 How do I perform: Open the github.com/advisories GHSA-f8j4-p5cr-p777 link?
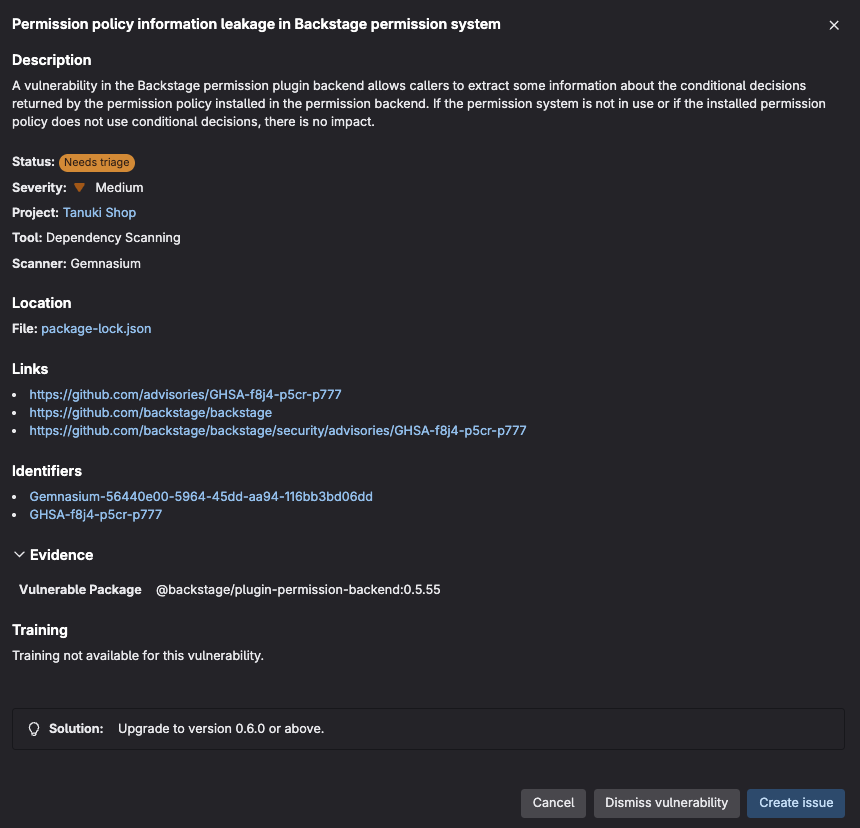[x=185, y=394]
